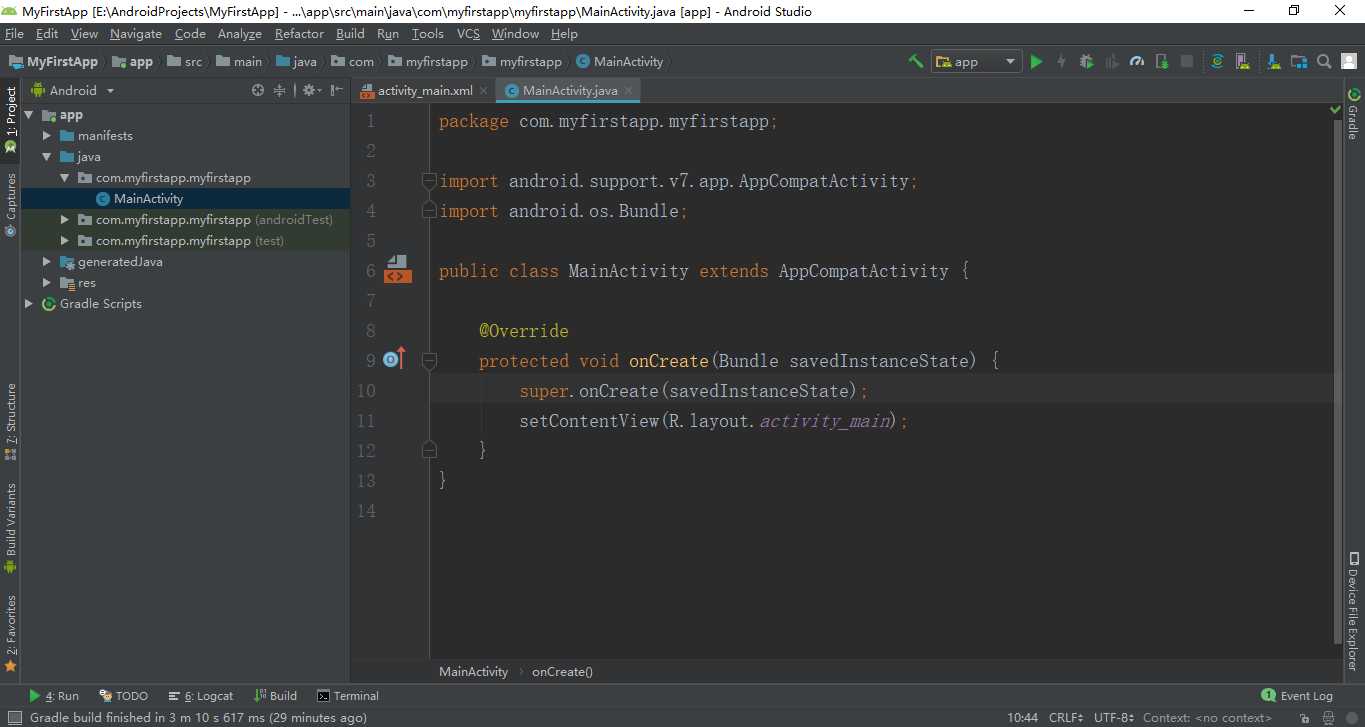Sync project with Gradle files icon
Image resolution: width=1365 pixels, height=727 pixels.
tap(1217, 62)
